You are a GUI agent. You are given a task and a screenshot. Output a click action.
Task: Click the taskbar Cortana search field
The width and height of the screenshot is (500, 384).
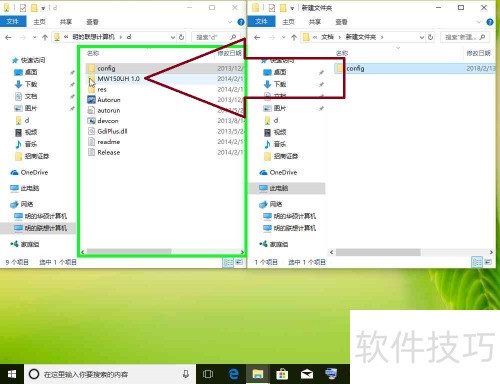click(110, 374)
